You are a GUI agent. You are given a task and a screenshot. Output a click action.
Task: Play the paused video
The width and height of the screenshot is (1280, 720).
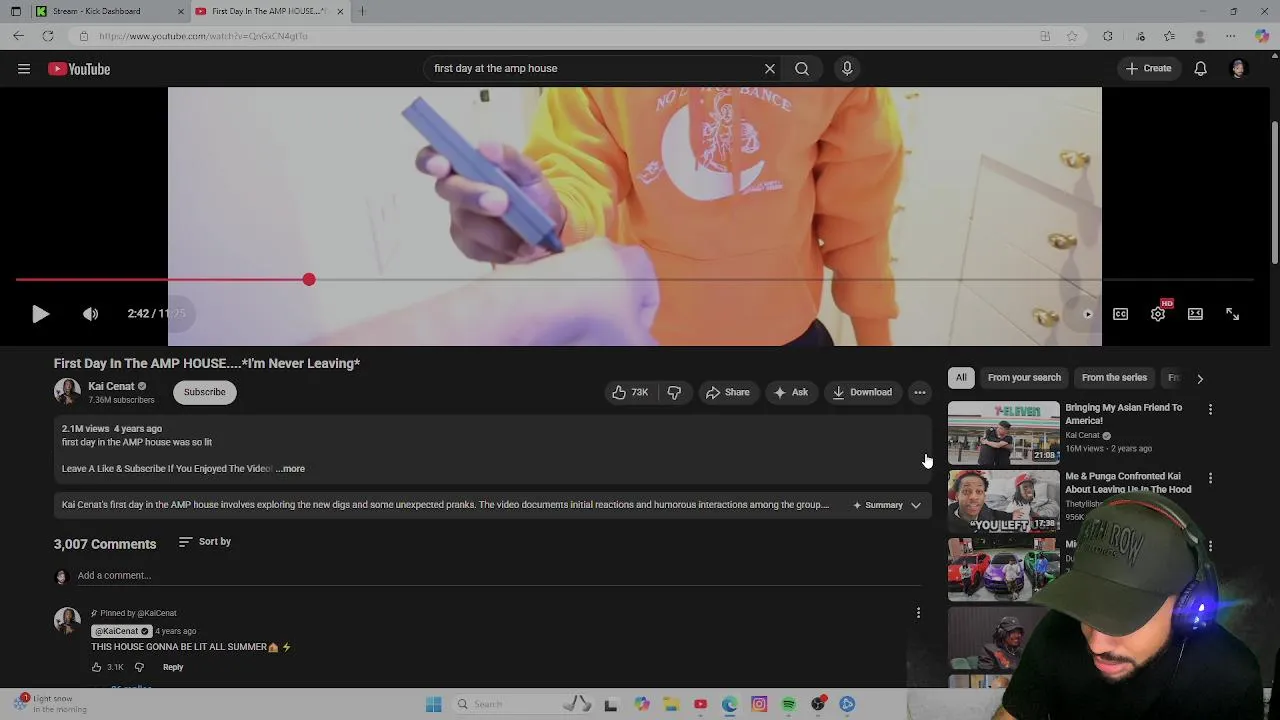[x=40, y=314]
